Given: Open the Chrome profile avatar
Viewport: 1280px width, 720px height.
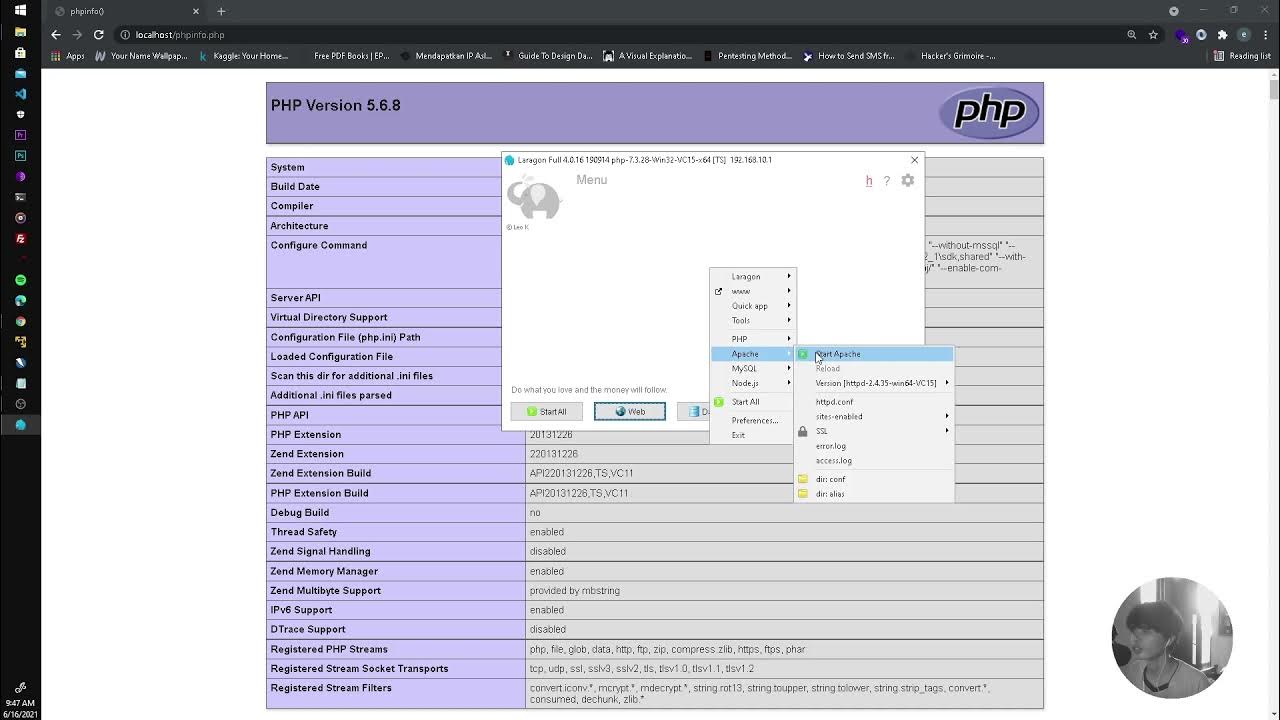Looking at the screenshot, I should click(1244, 34).
